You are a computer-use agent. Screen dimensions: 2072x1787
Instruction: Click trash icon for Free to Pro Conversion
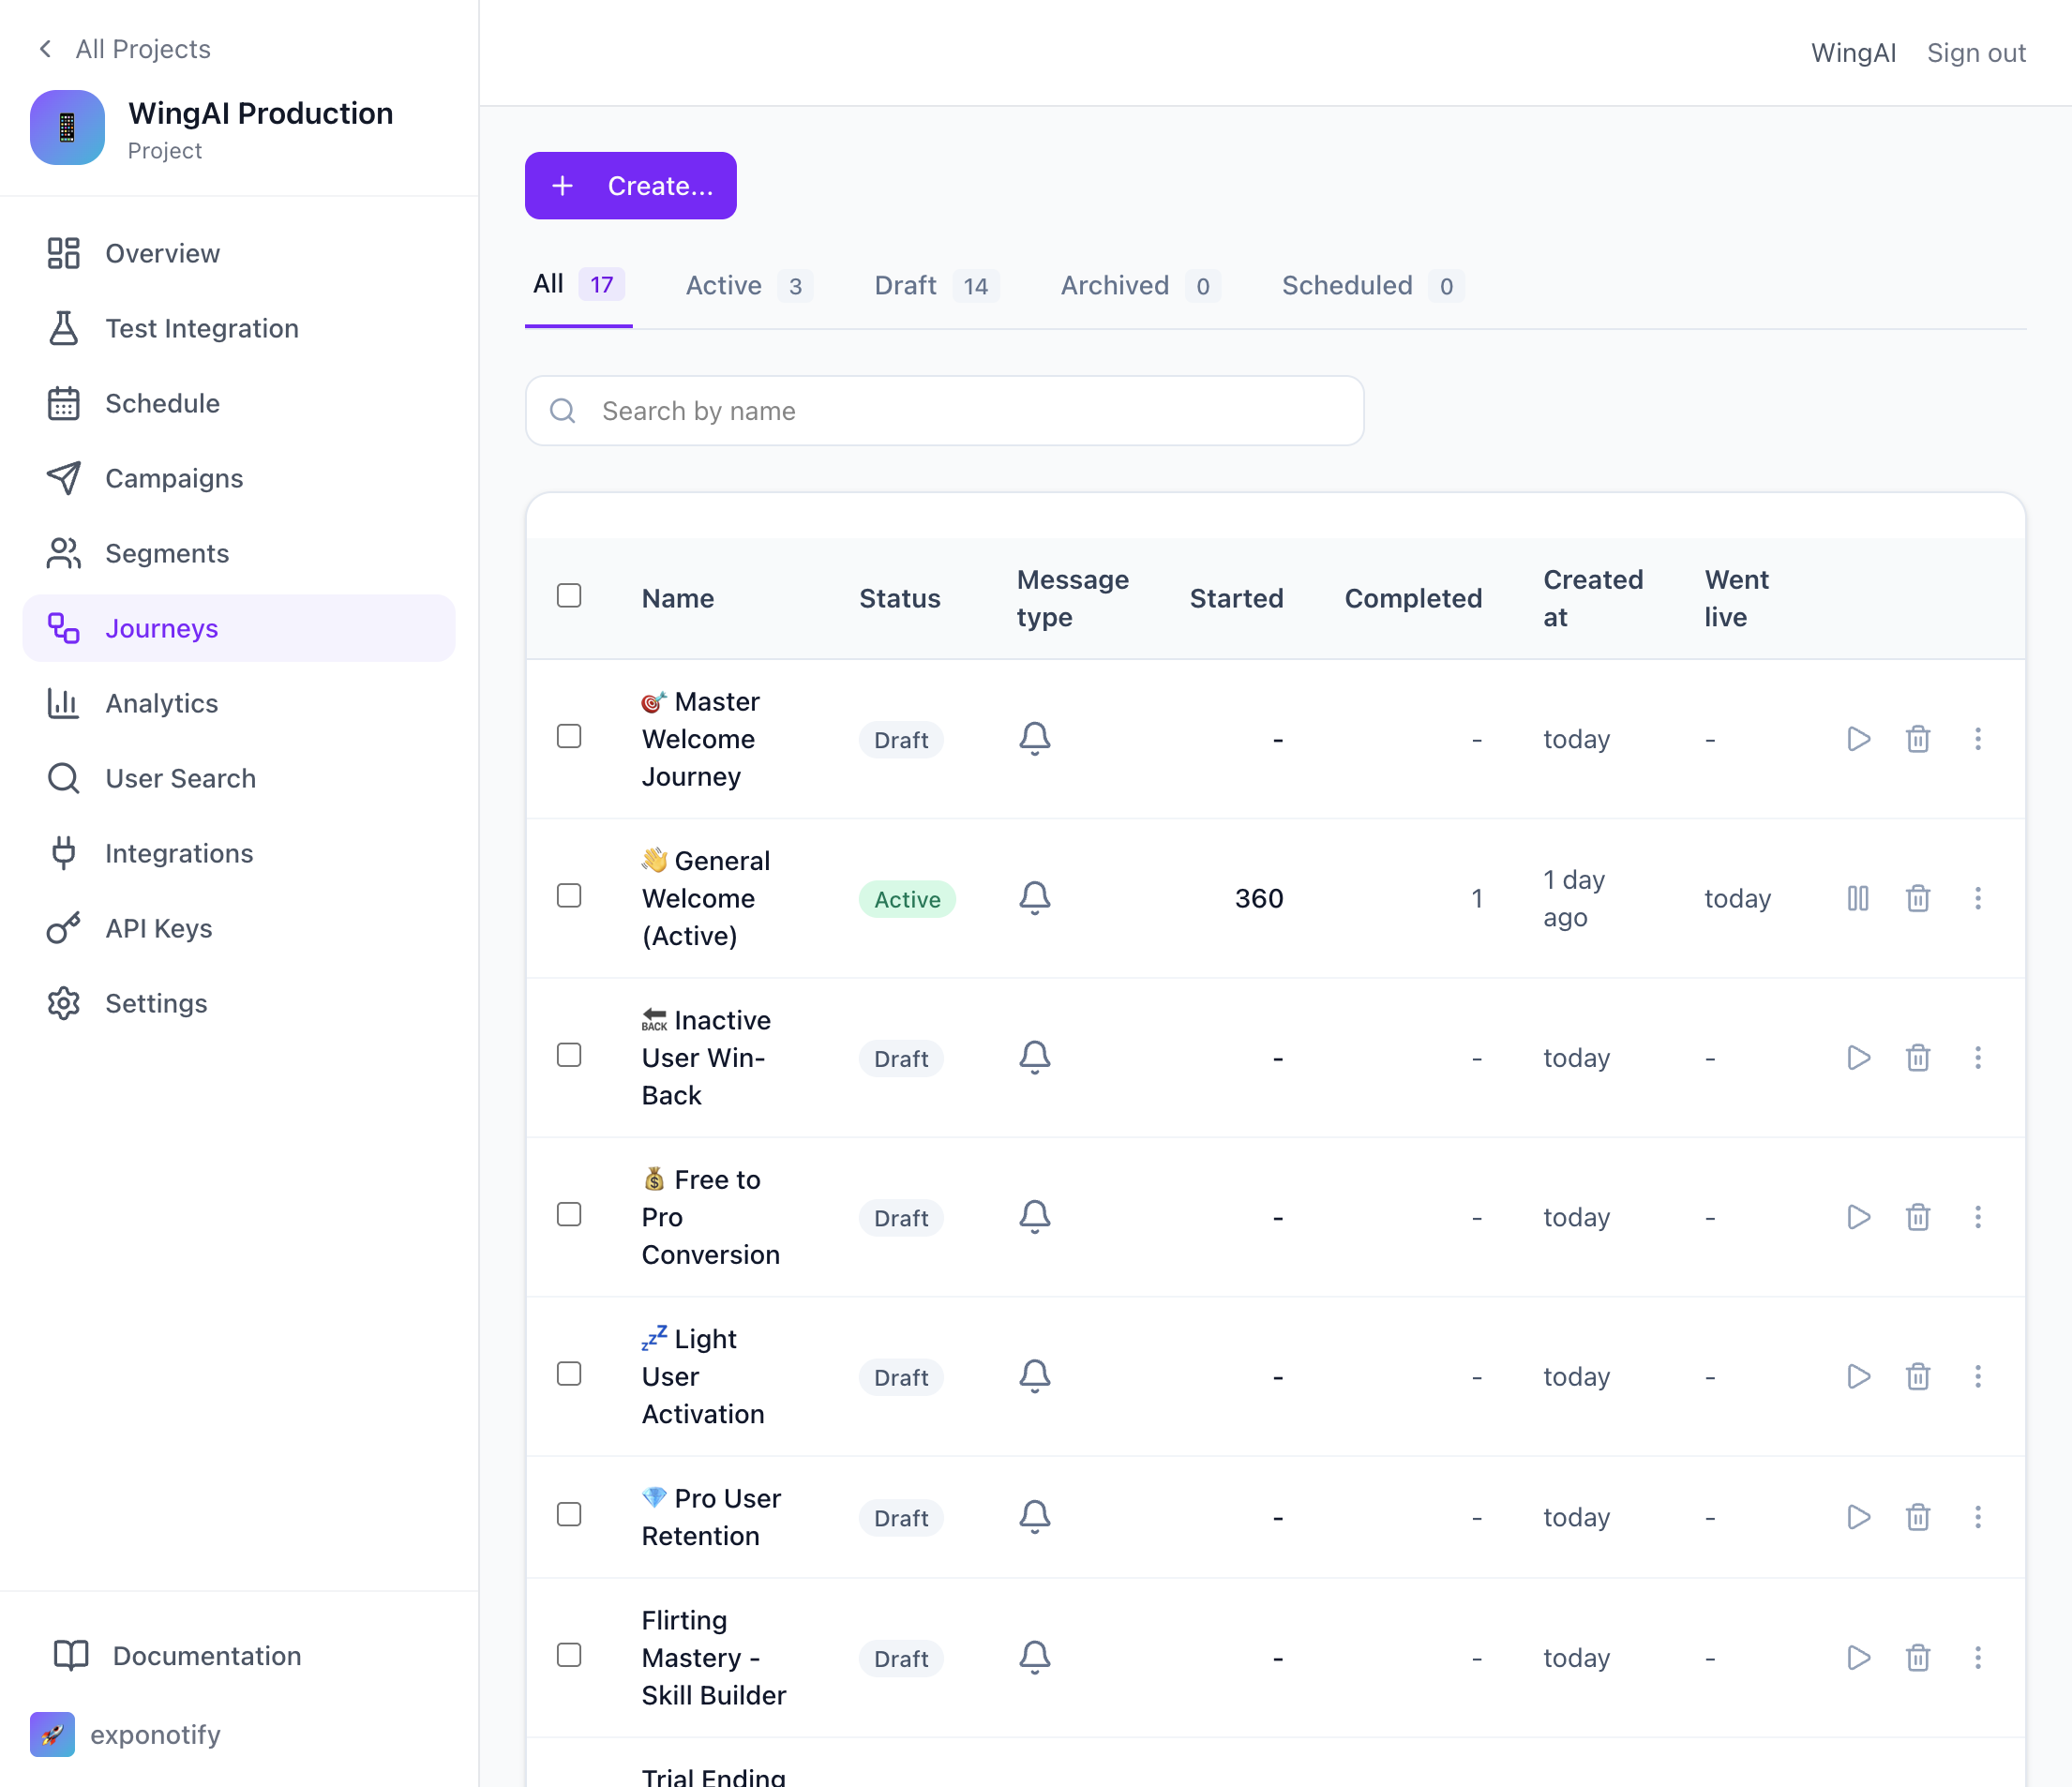click(x=1917, y=1217)
